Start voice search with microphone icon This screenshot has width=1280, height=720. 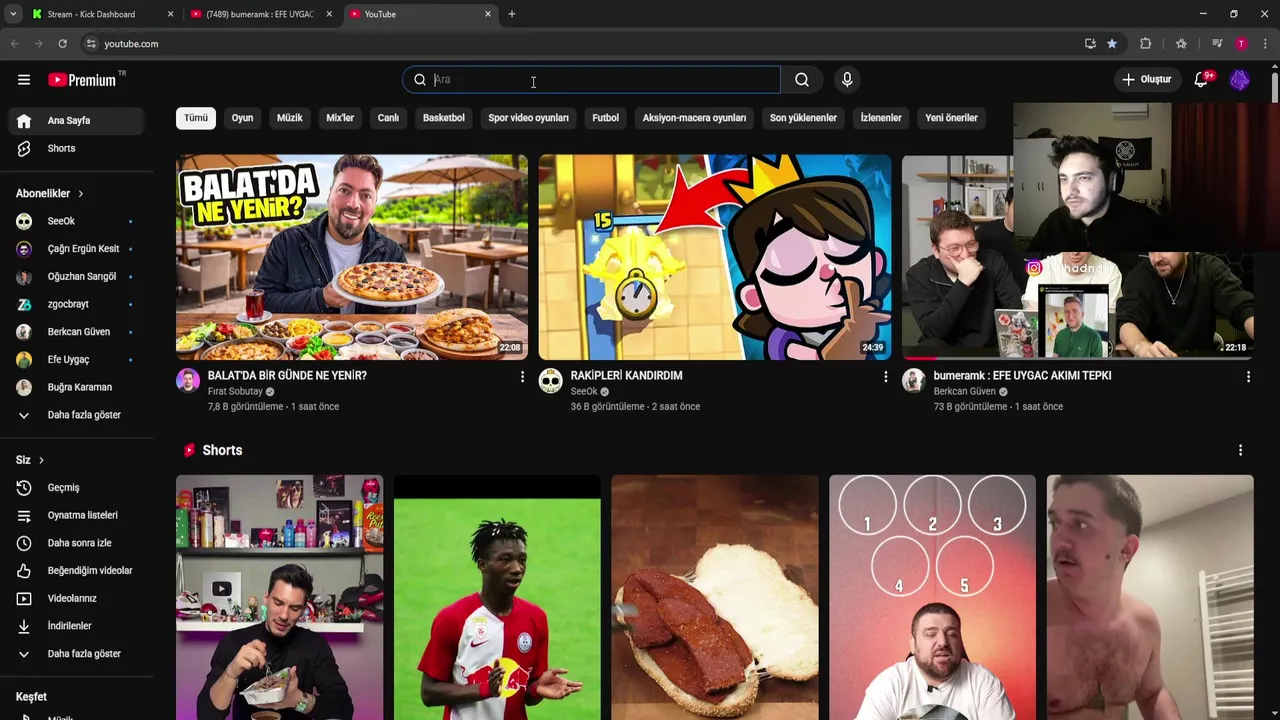point(847,80)
